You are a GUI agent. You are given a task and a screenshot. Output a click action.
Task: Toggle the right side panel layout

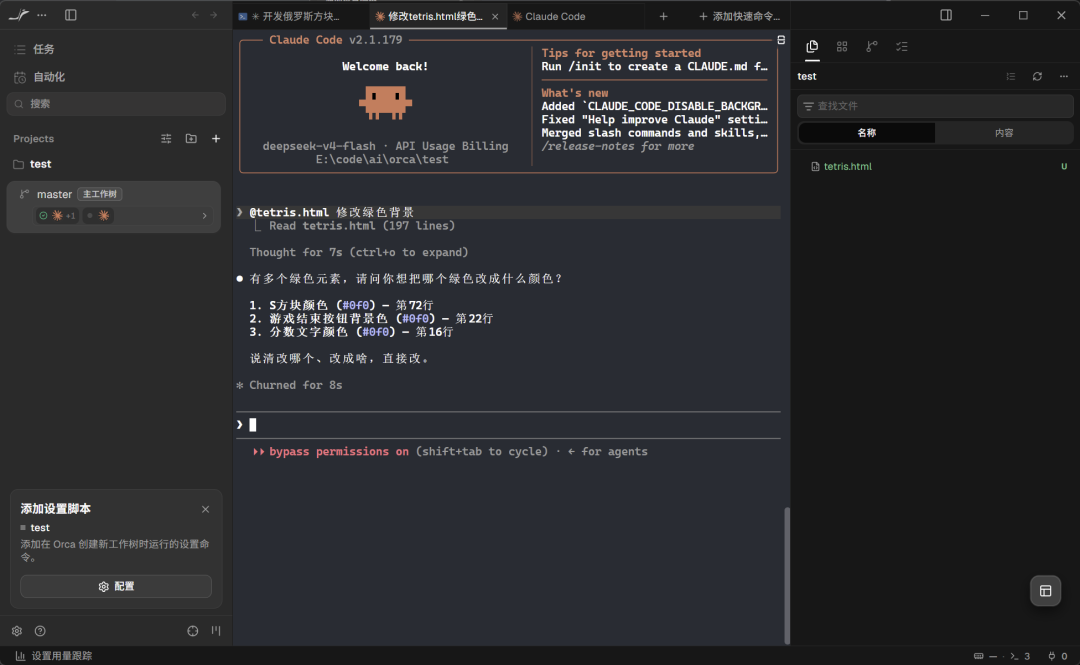(946, 15)
